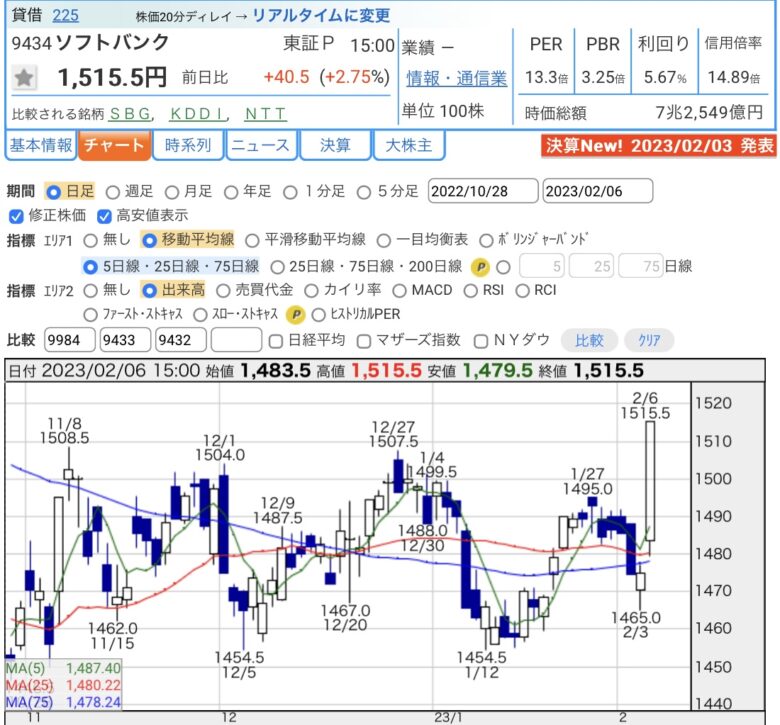Click the 1454.5 1/12 low label on chart

(482, 665)
